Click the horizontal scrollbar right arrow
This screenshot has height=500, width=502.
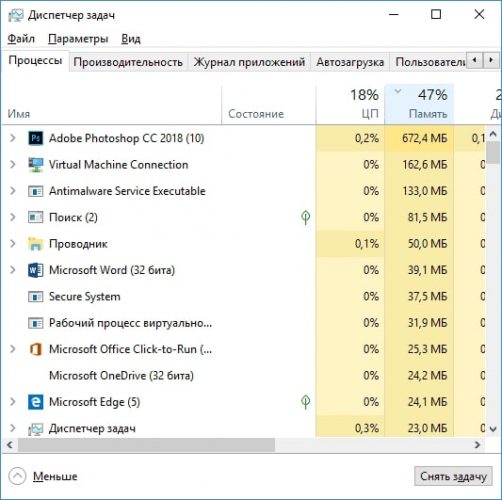point(477,445)
